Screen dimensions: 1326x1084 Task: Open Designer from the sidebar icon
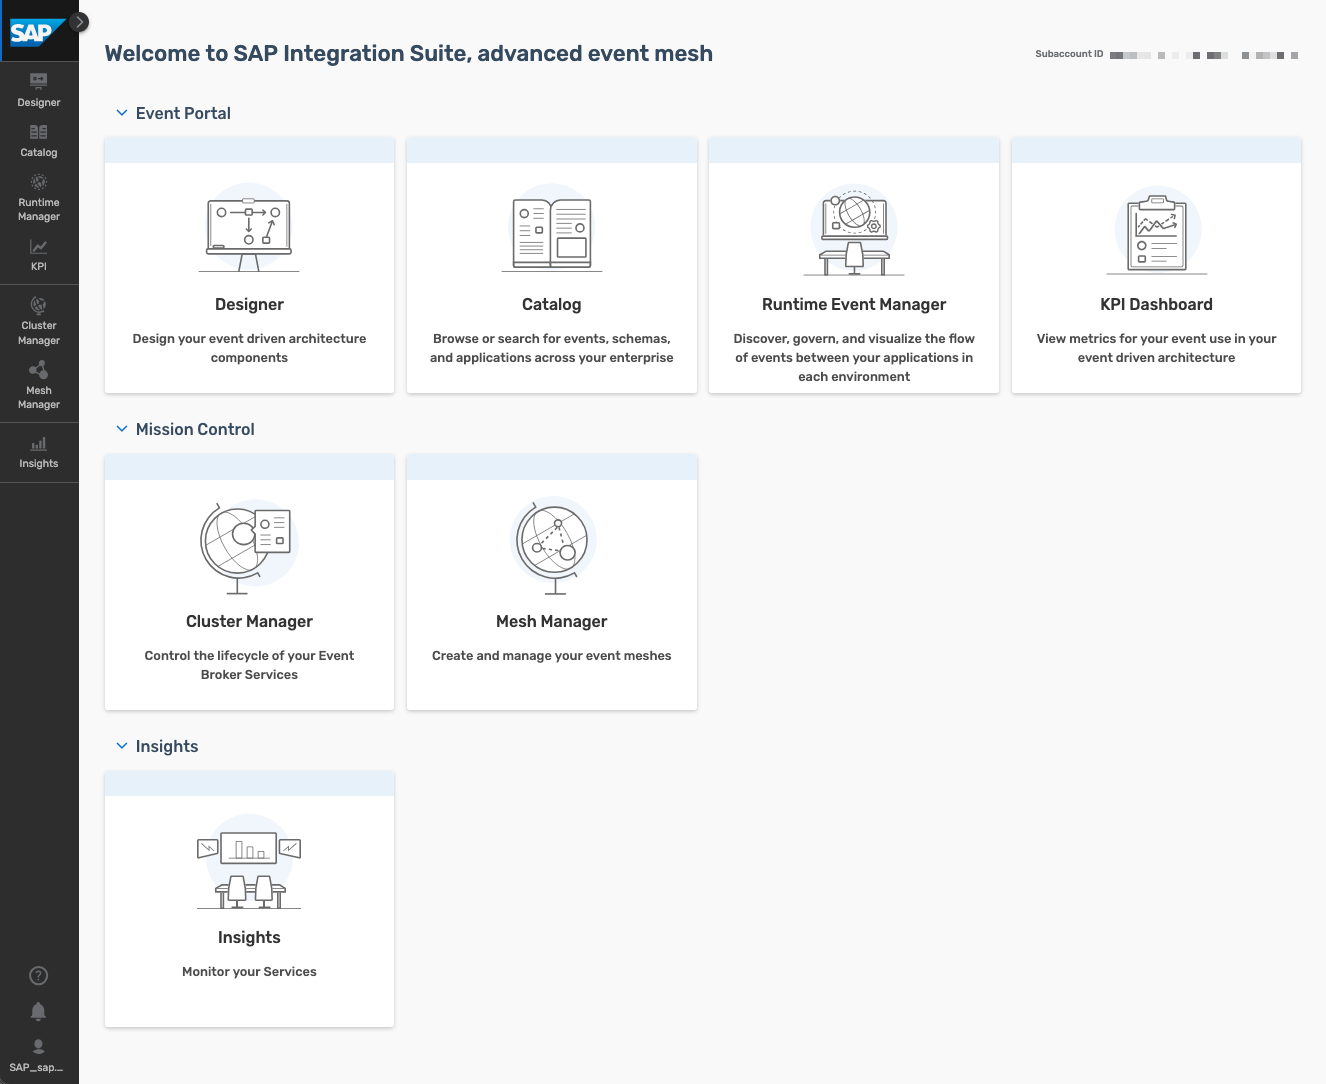coord(39,80)
